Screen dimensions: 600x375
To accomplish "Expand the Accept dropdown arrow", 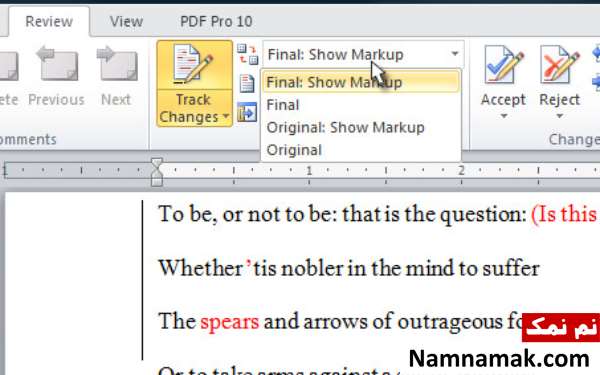I will 504,116.
